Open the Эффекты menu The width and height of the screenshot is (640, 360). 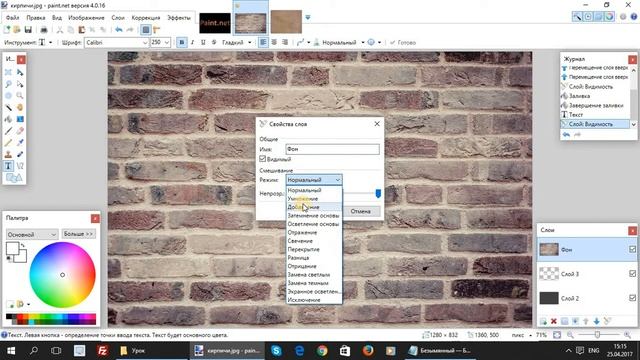tap(179, 18)
